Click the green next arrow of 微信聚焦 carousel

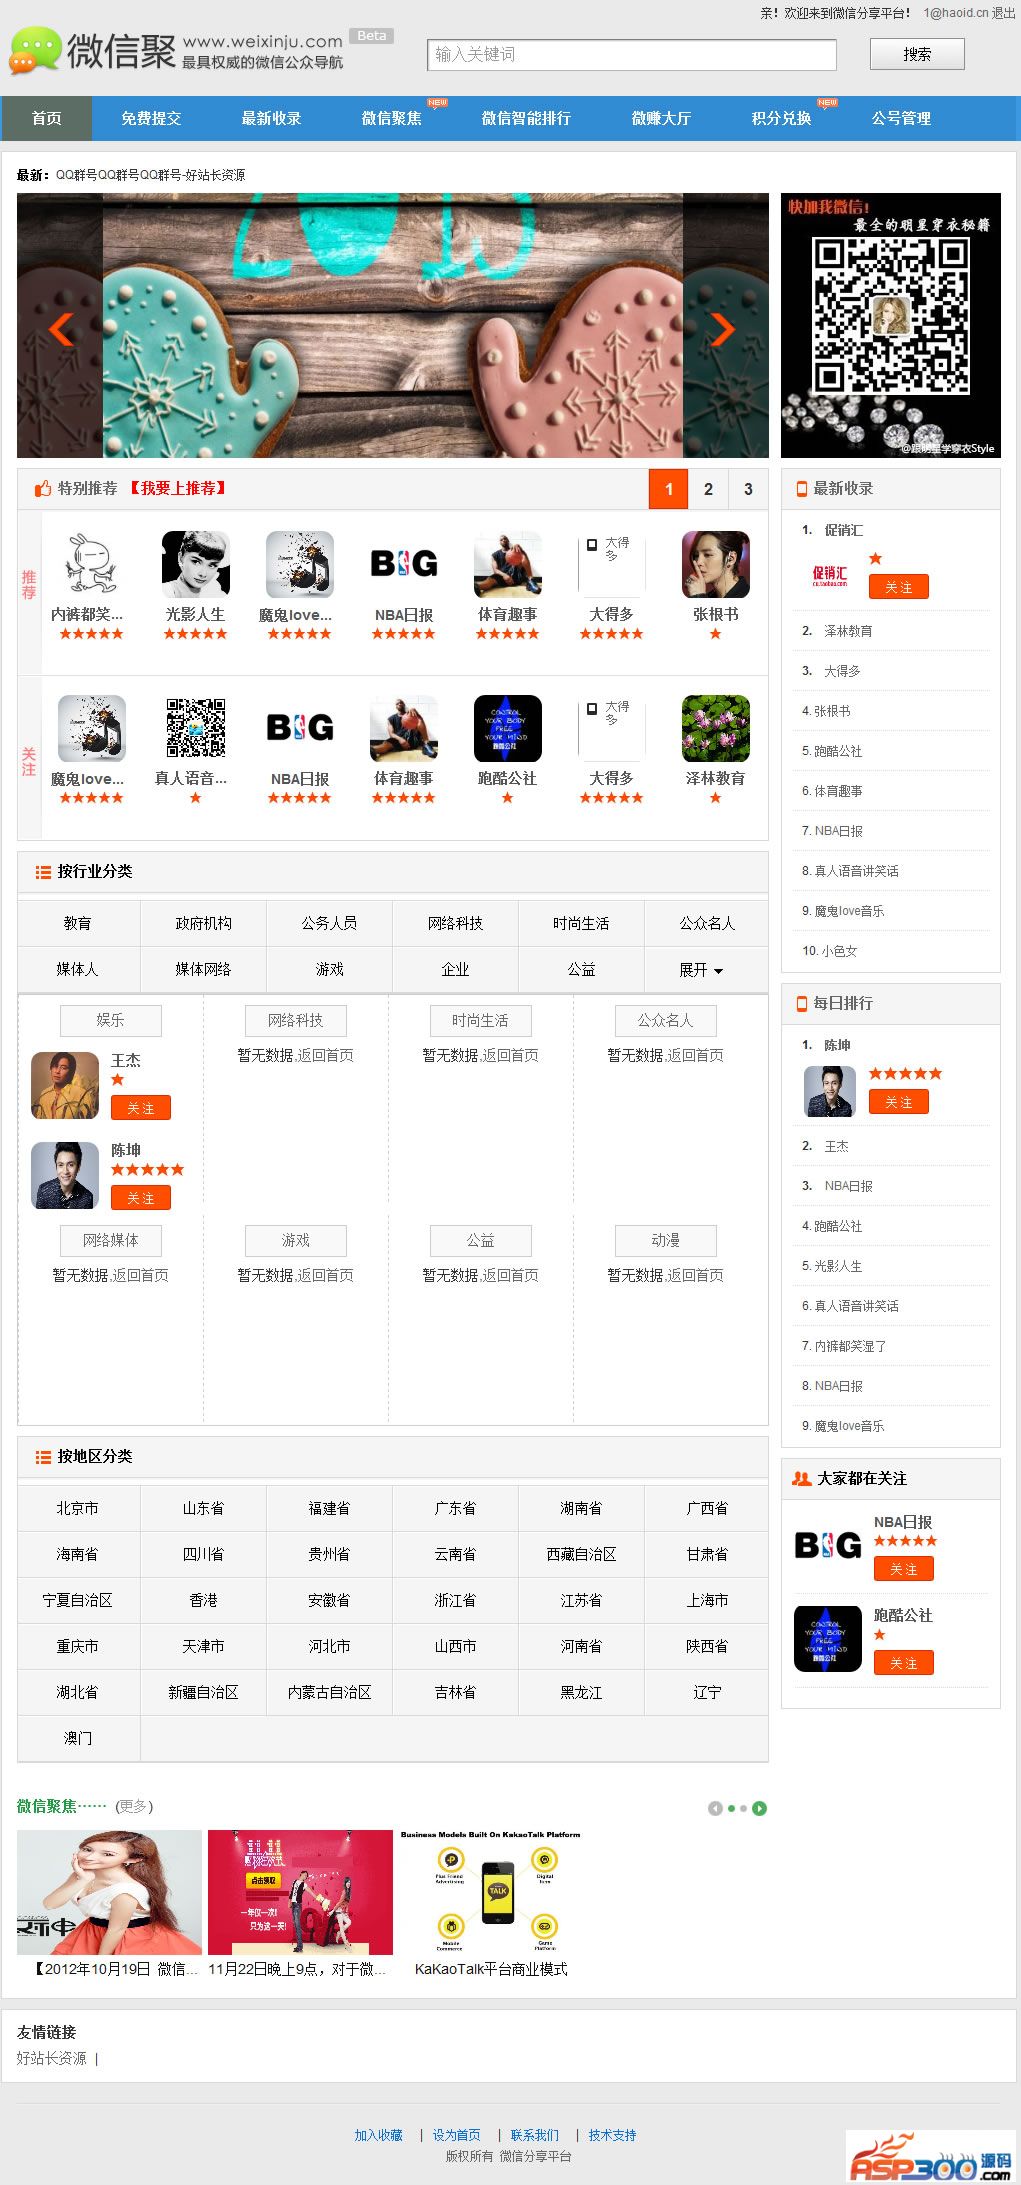[x=760, y=1808]
